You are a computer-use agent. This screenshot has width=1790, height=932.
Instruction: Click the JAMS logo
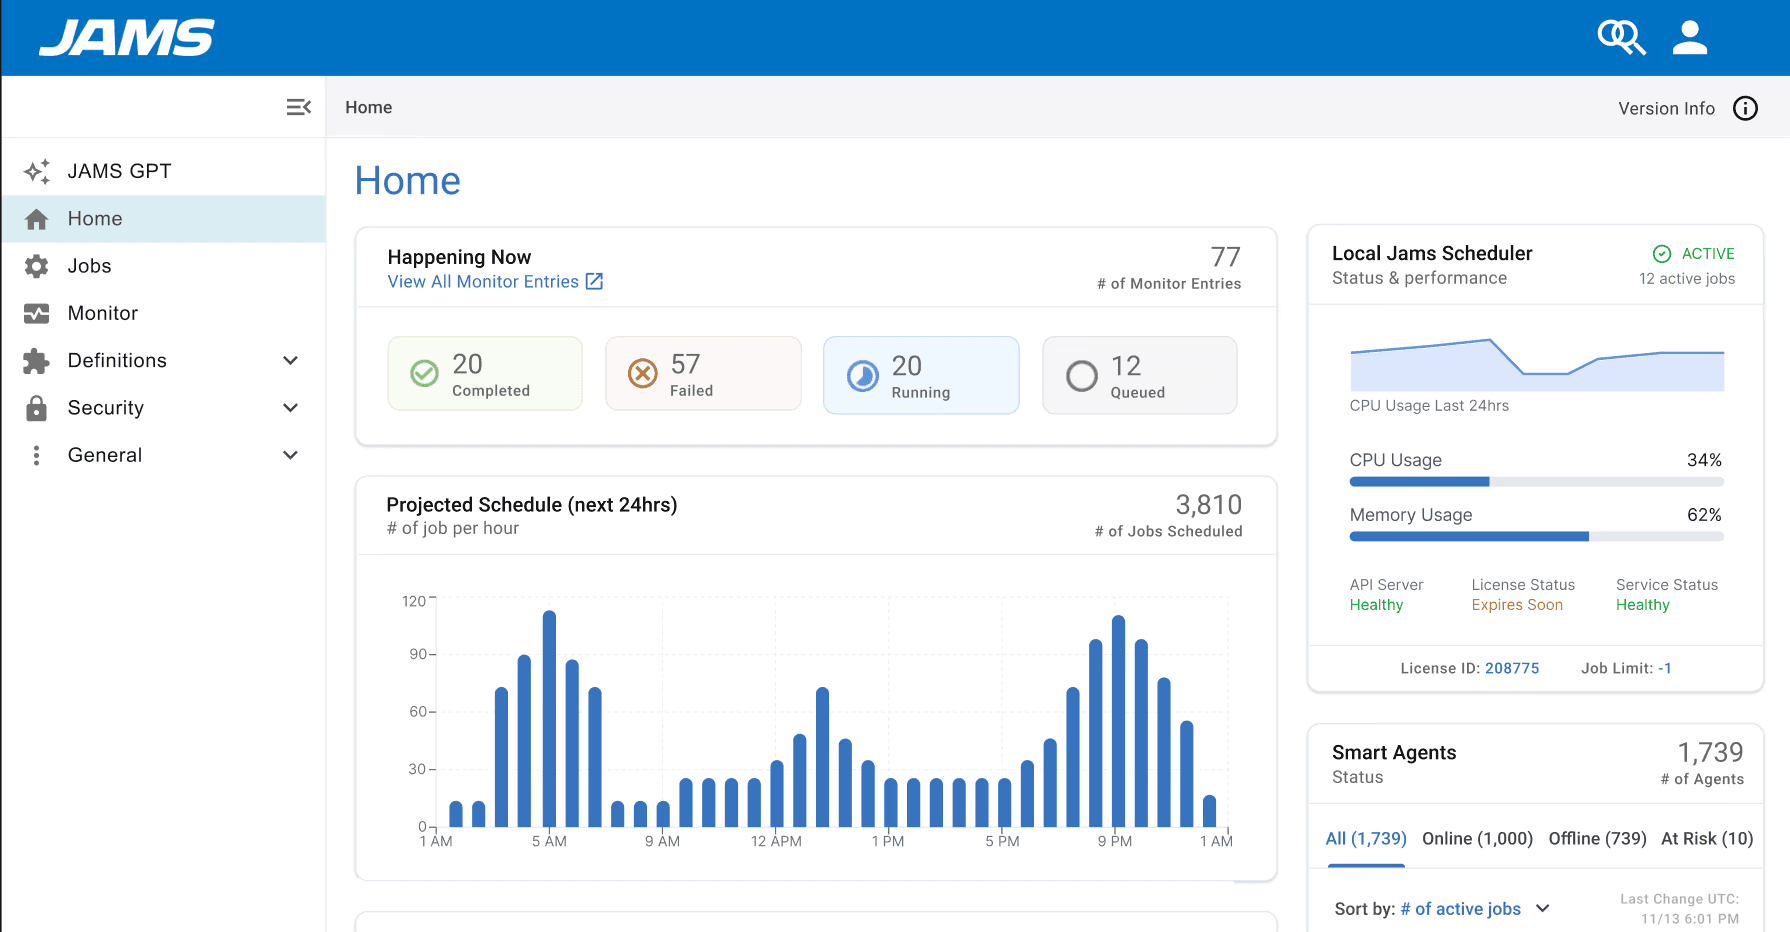[127, 38]
